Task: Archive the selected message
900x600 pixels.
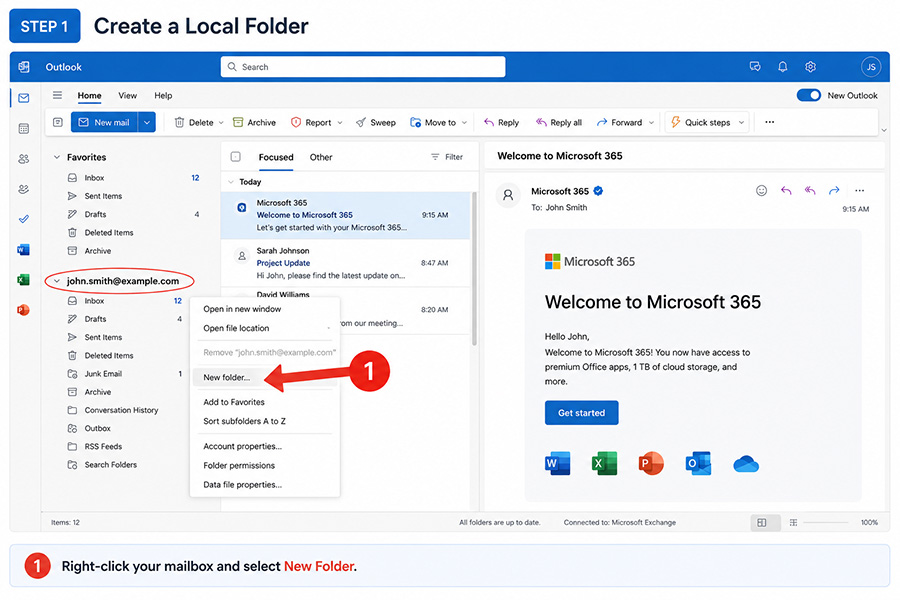Action: tap(254, 122)
